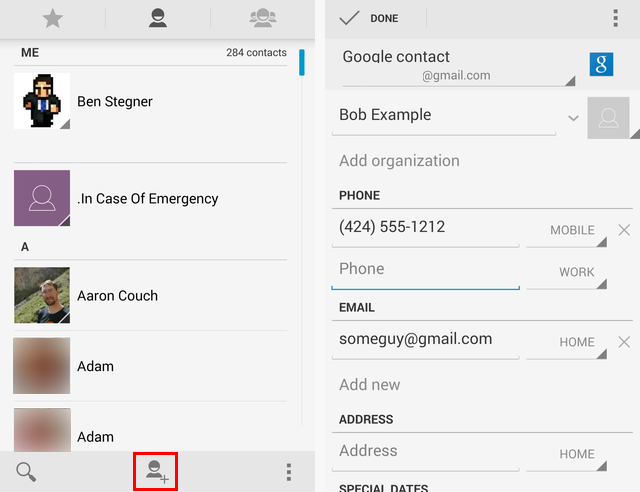Open the contacts list overflow menu

[x=289, y=472]
